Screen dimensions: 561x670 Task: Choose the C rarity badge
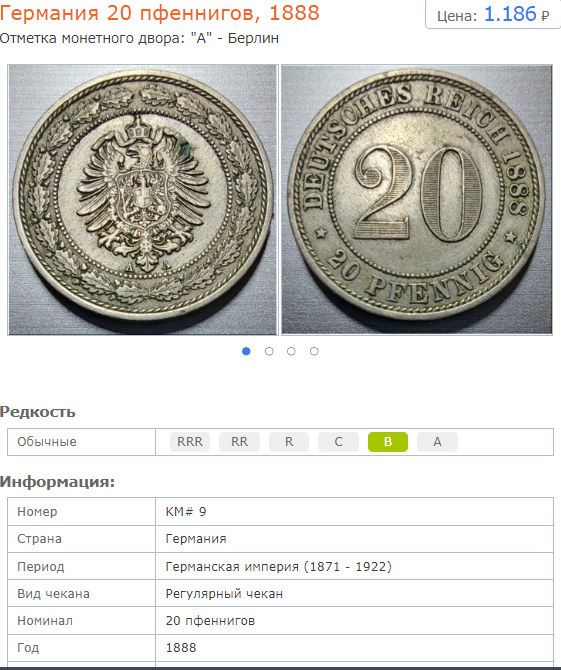[x=338, y=442]
